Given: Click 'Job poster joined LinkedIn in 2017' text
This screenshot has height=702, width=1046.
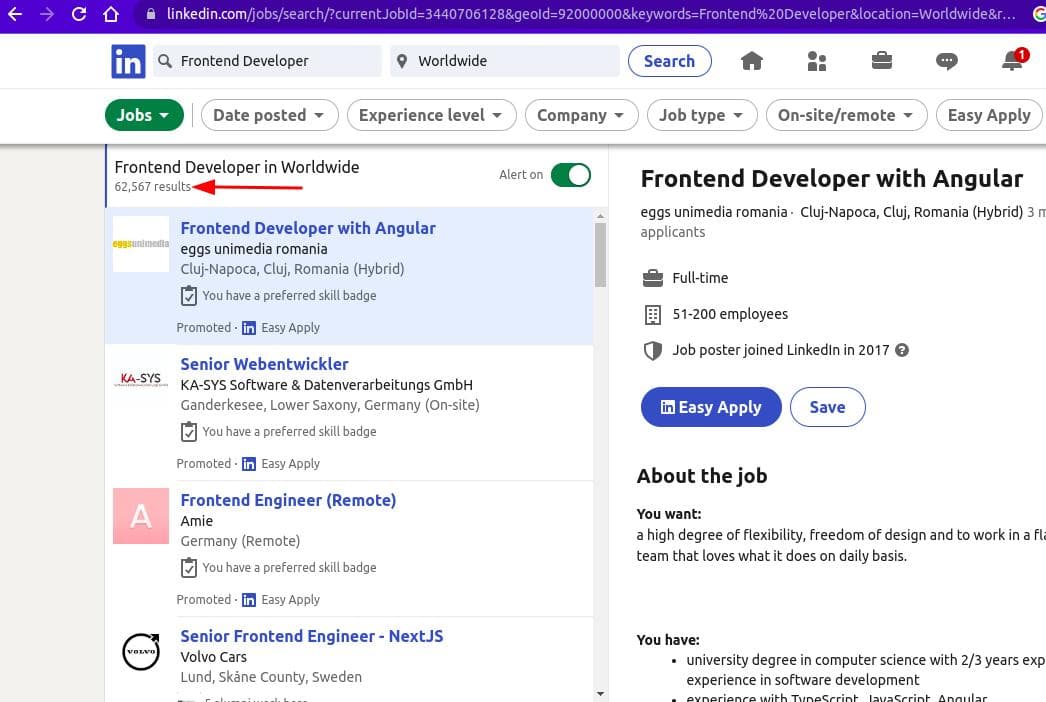Looking at the screenshot, I should tap(780, 350).
